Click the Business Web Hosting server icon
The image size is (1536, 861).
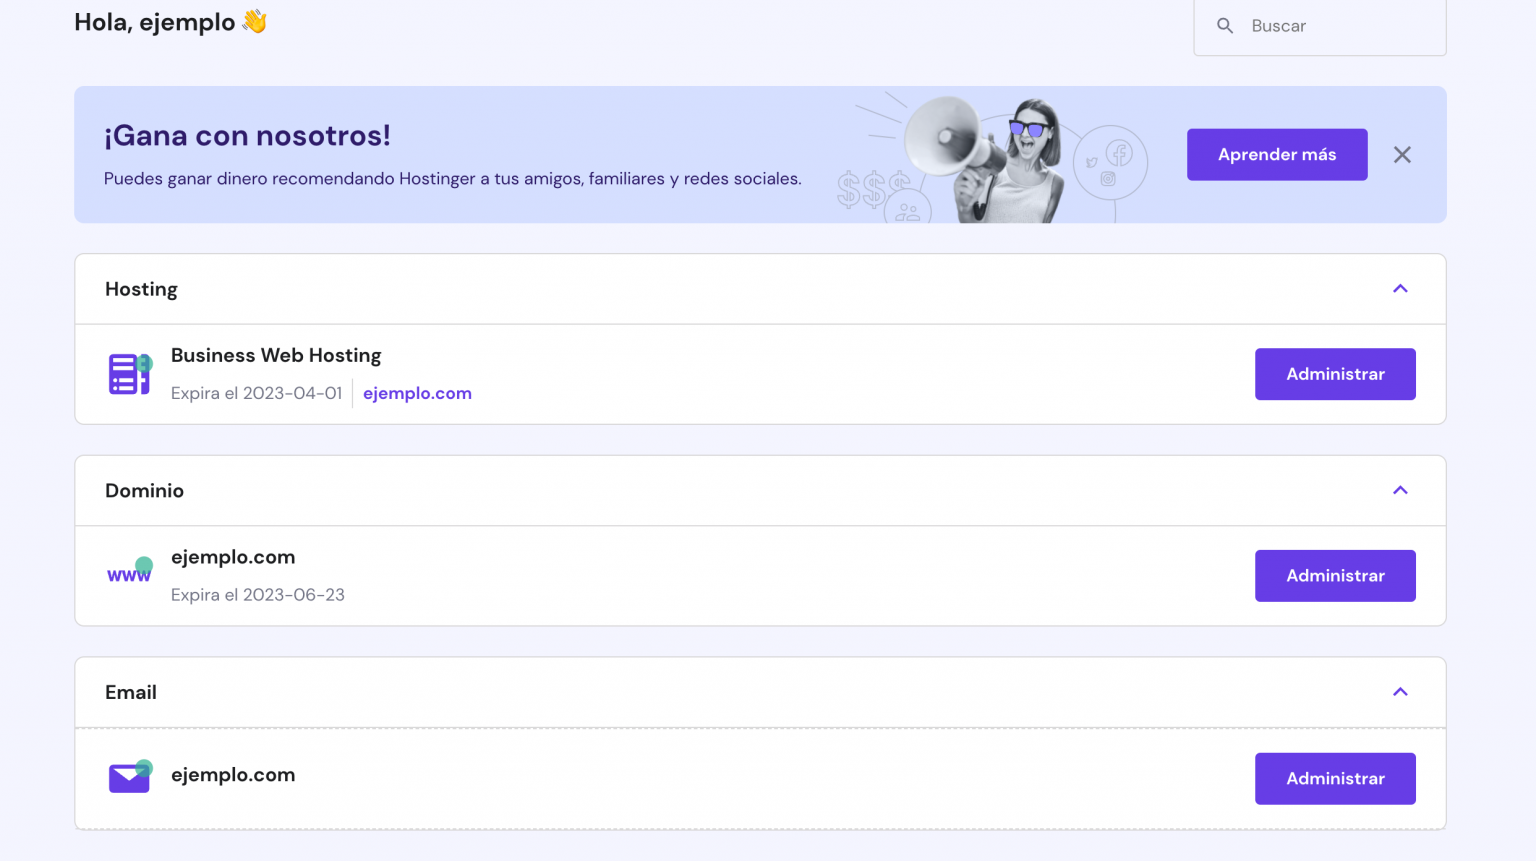(129, 374)
